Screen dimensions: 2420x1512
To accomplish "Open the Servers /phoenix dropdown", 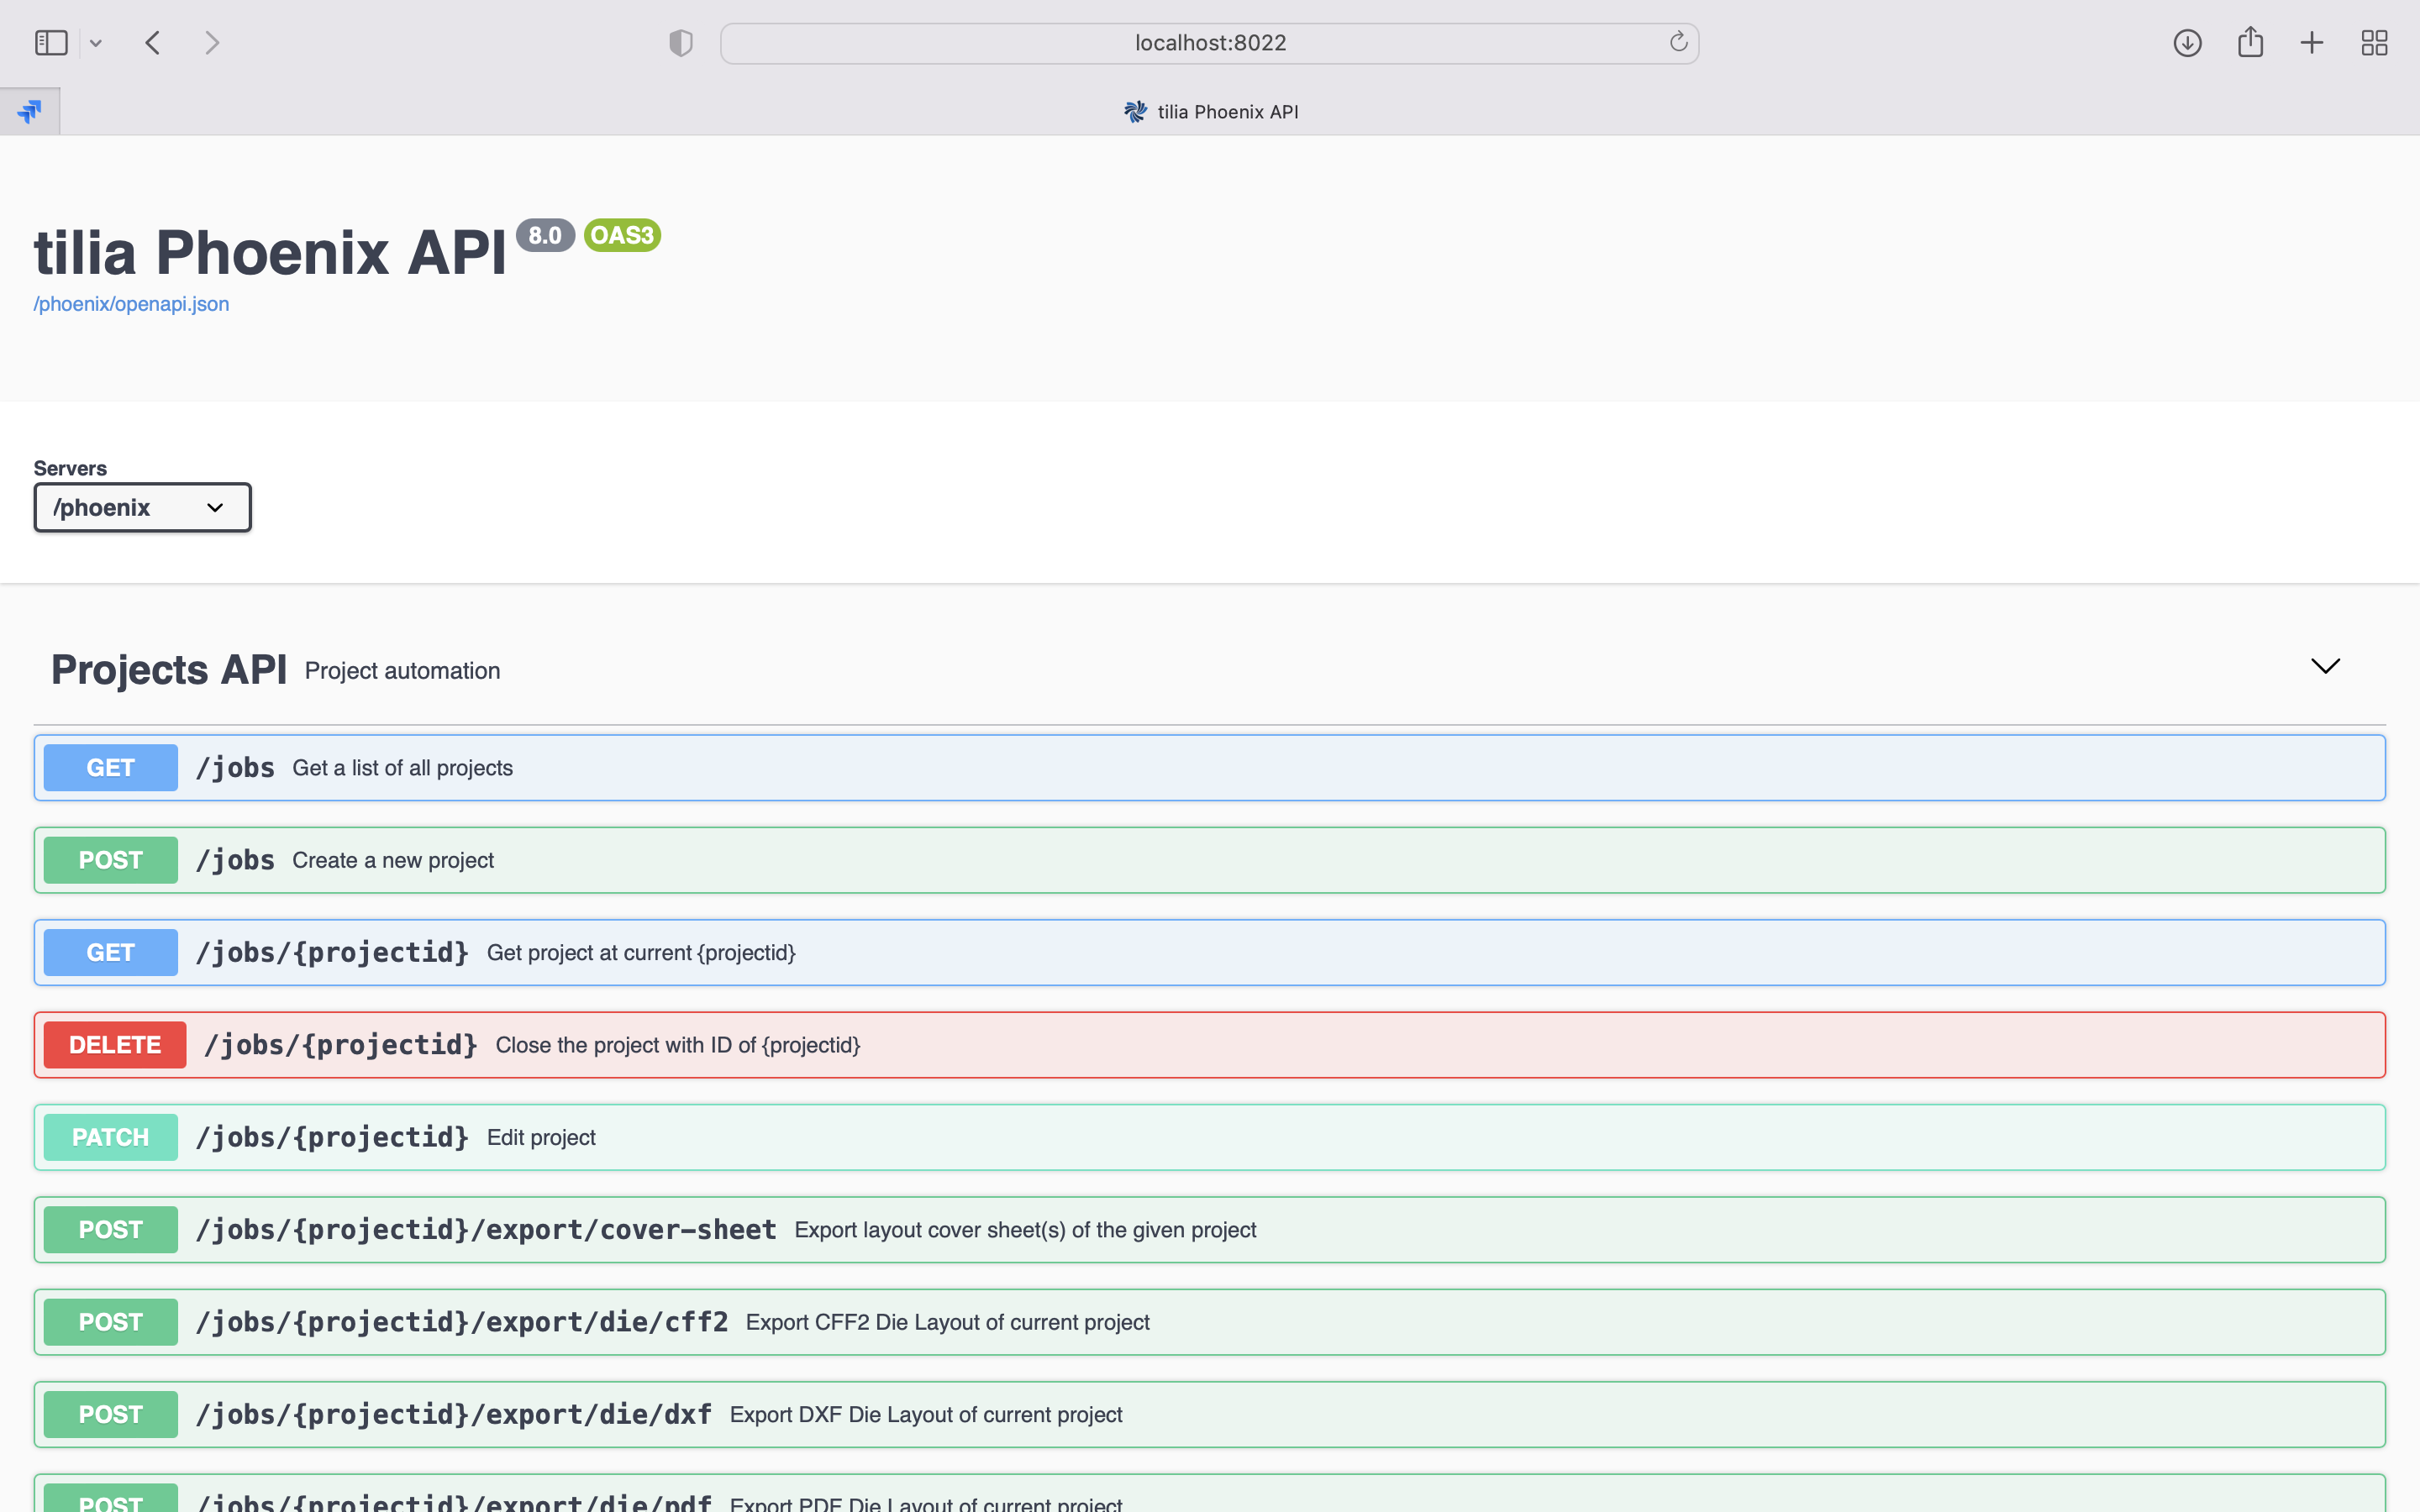I will (142, 508).
